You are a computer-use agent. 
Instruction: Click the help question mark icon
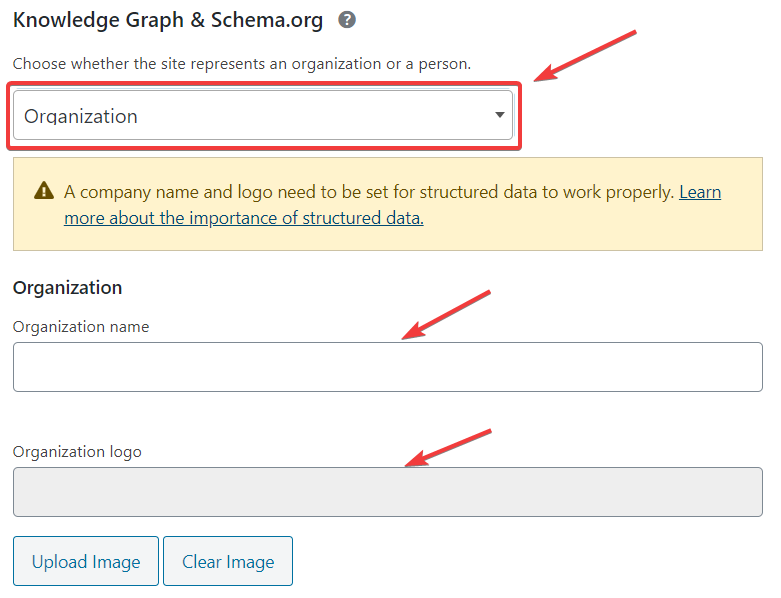(x=347, y=19)
